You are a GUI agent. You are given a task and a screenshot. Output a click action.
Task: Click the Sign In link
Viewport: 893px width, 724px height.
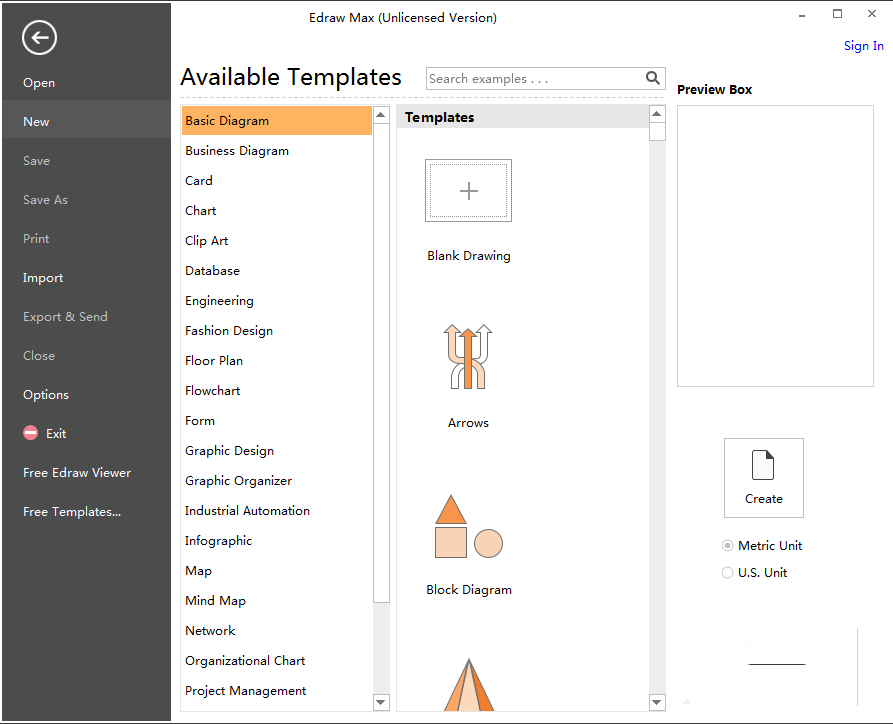[x=863, y=46]
